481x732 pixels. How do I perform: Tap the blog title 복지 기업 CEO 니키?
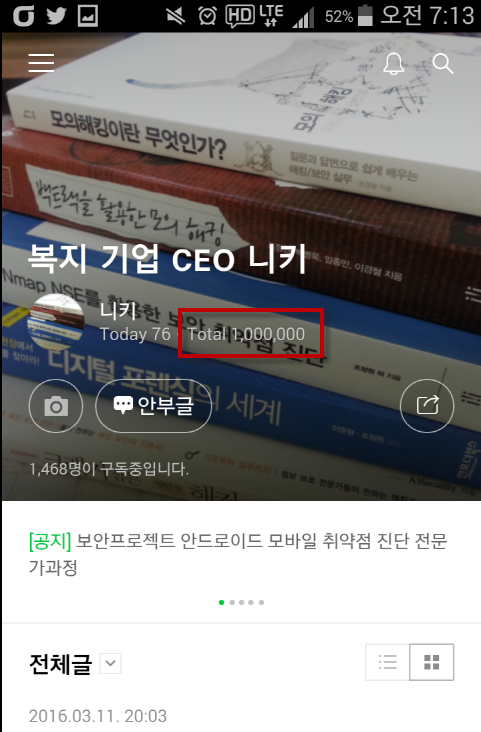click(x=167, y=259)
